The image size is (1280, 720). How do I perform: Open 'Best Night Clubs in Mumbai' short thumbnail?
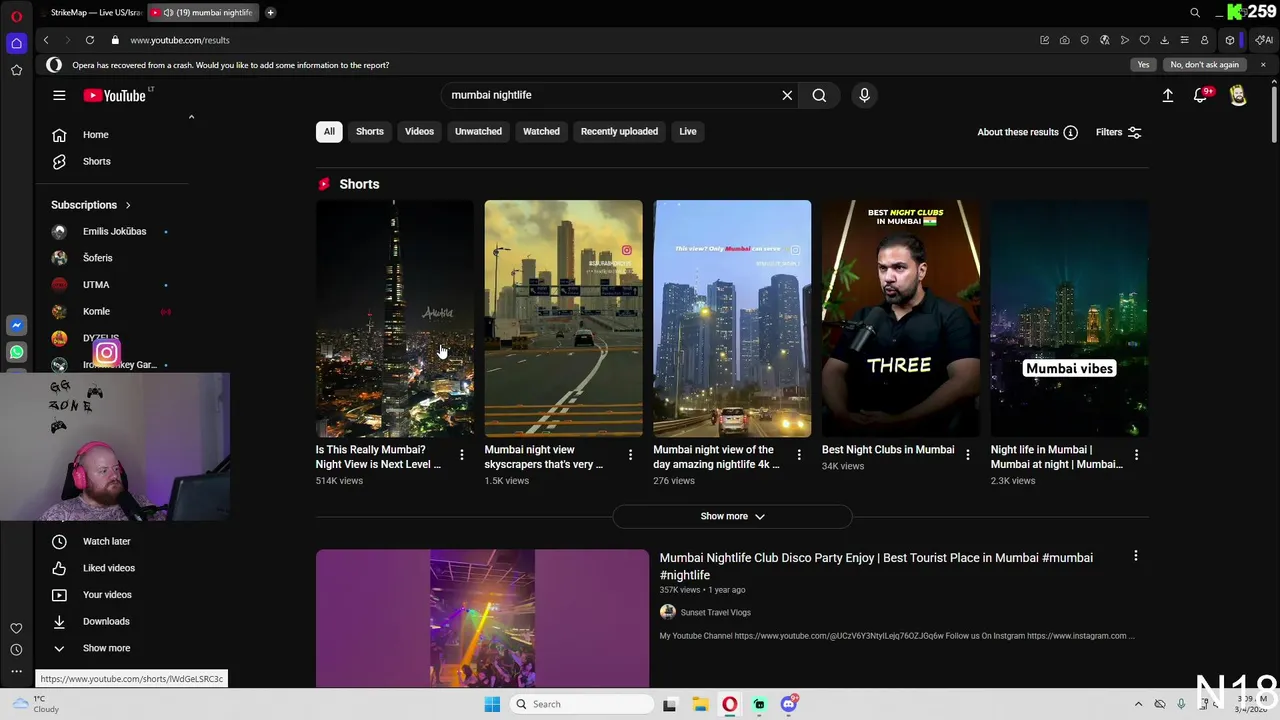[x=900, y=318]
